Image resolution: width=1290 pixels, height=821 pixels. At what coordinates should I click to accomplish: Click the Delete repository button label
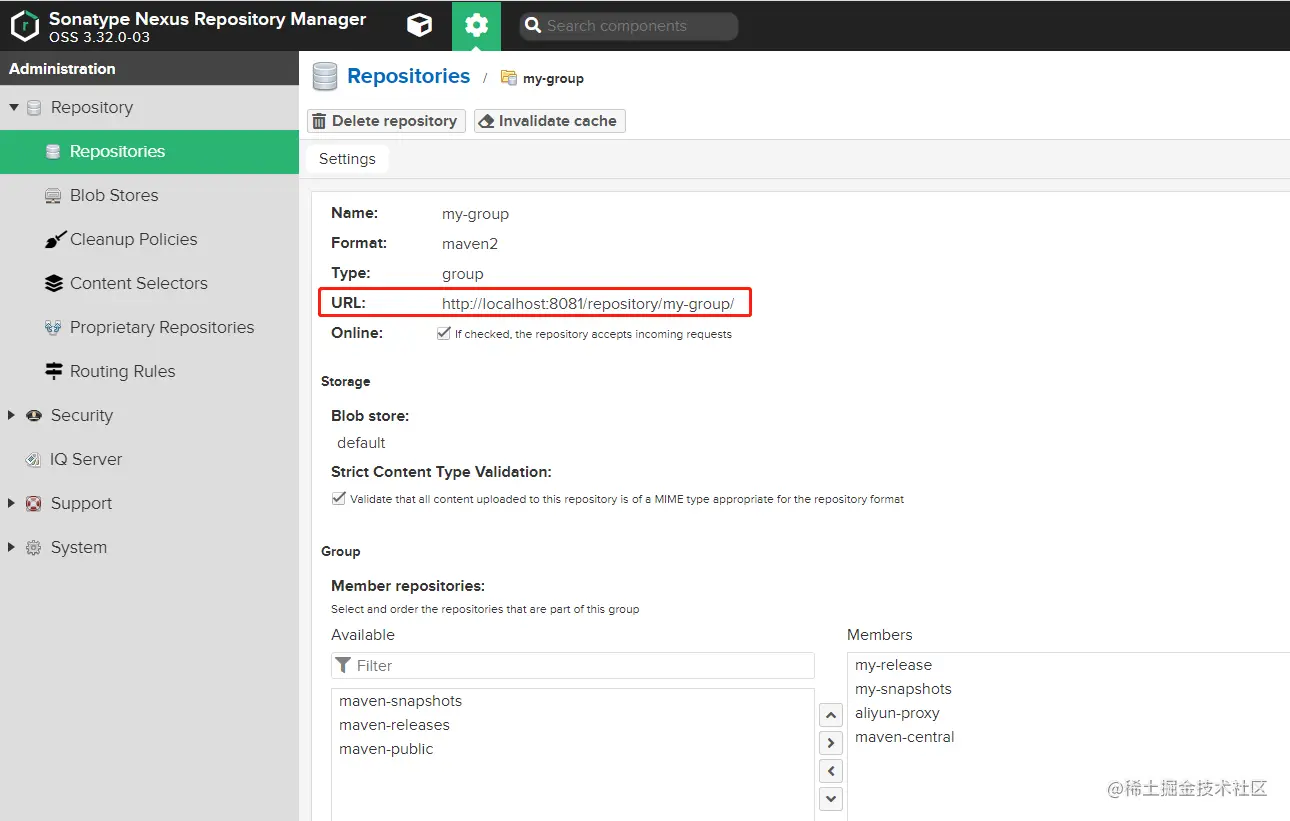point(394,121)
